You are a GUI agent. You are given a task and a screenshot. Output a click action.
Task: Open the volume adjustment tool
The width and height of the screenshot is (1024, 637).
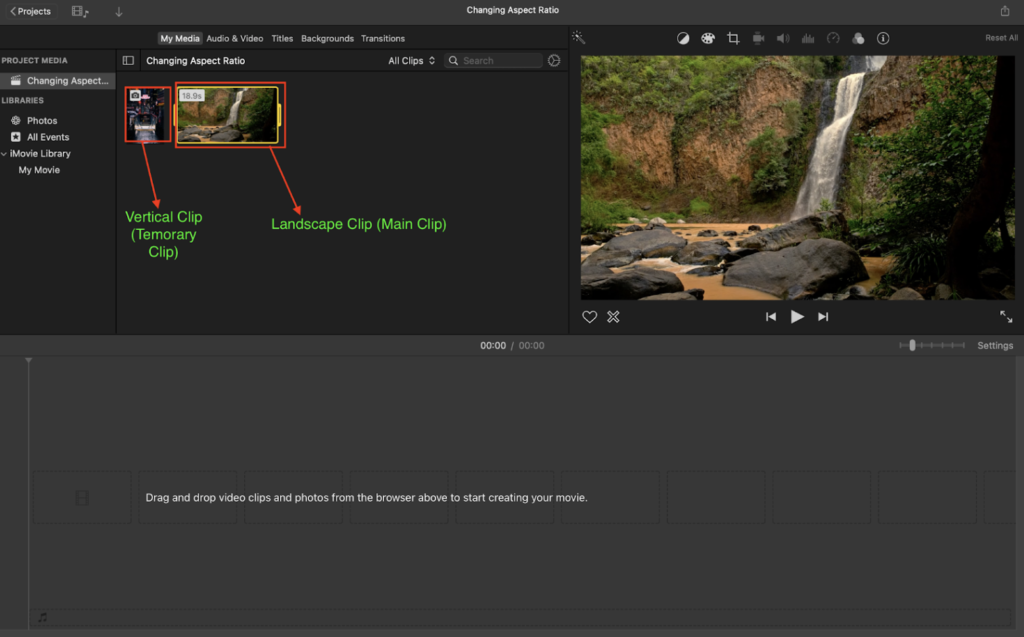[x=783, y=38]
